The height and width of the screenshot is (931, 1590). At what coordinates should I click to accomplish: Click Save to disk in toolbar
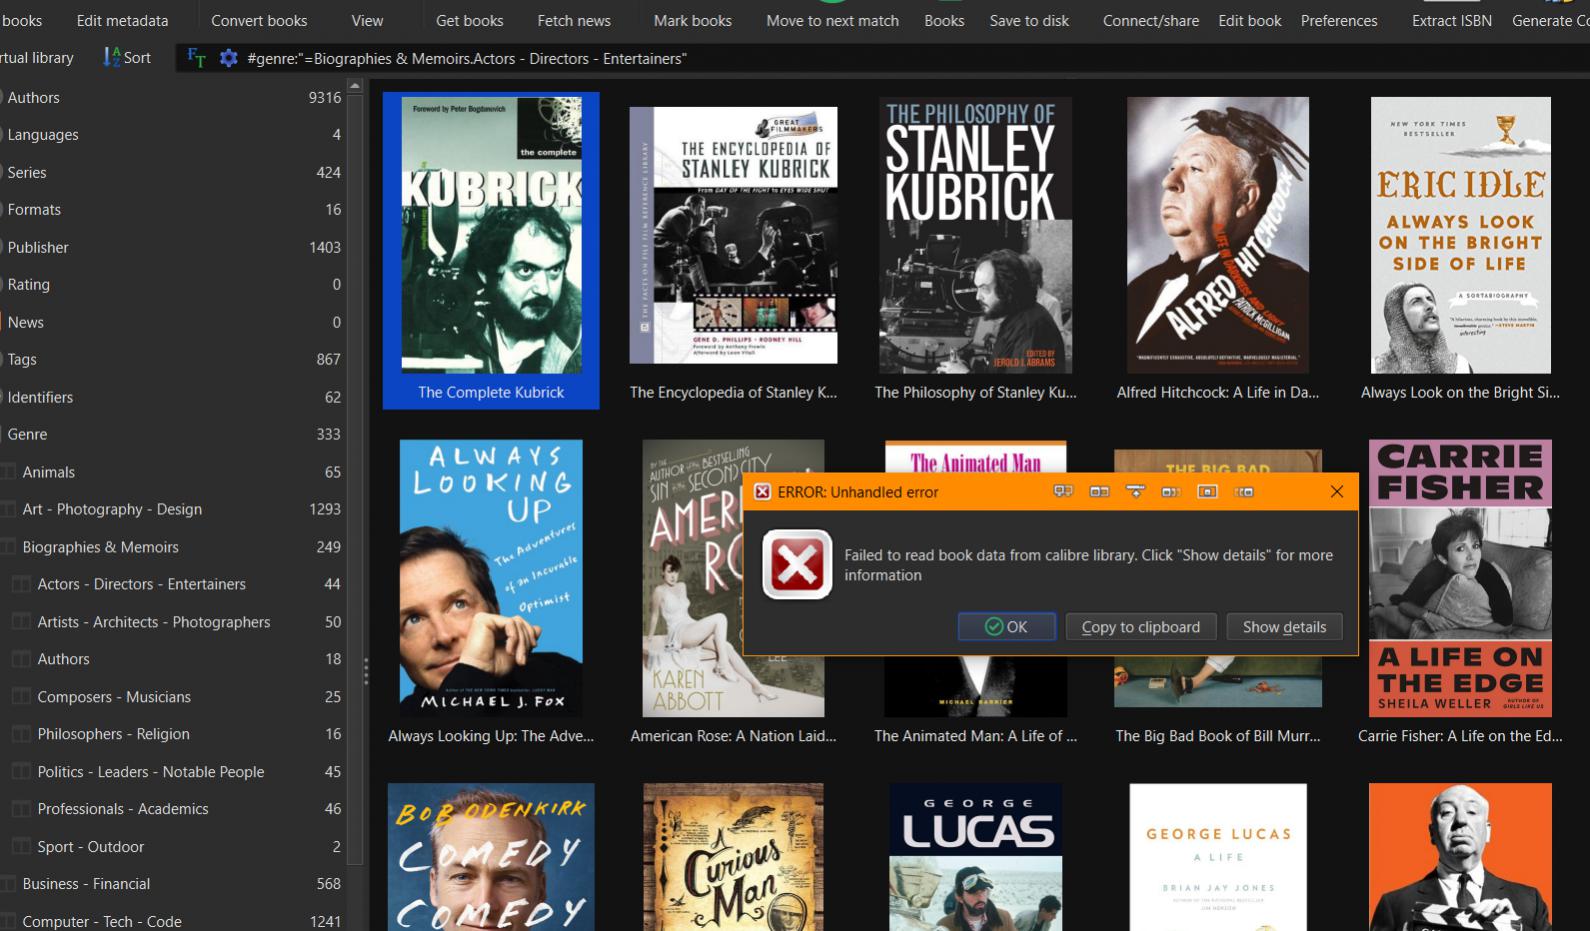pos(1029,20)
